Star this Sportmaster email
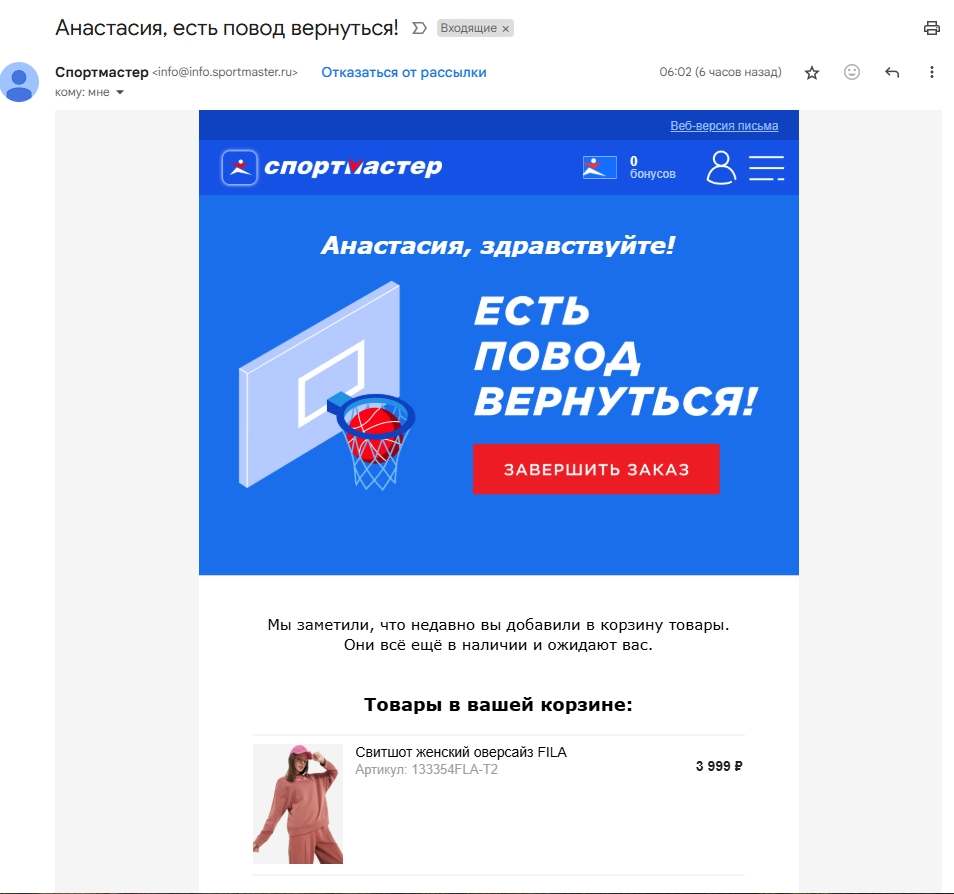This screenshot has height=894, width=954. click(x=812, y=73)
